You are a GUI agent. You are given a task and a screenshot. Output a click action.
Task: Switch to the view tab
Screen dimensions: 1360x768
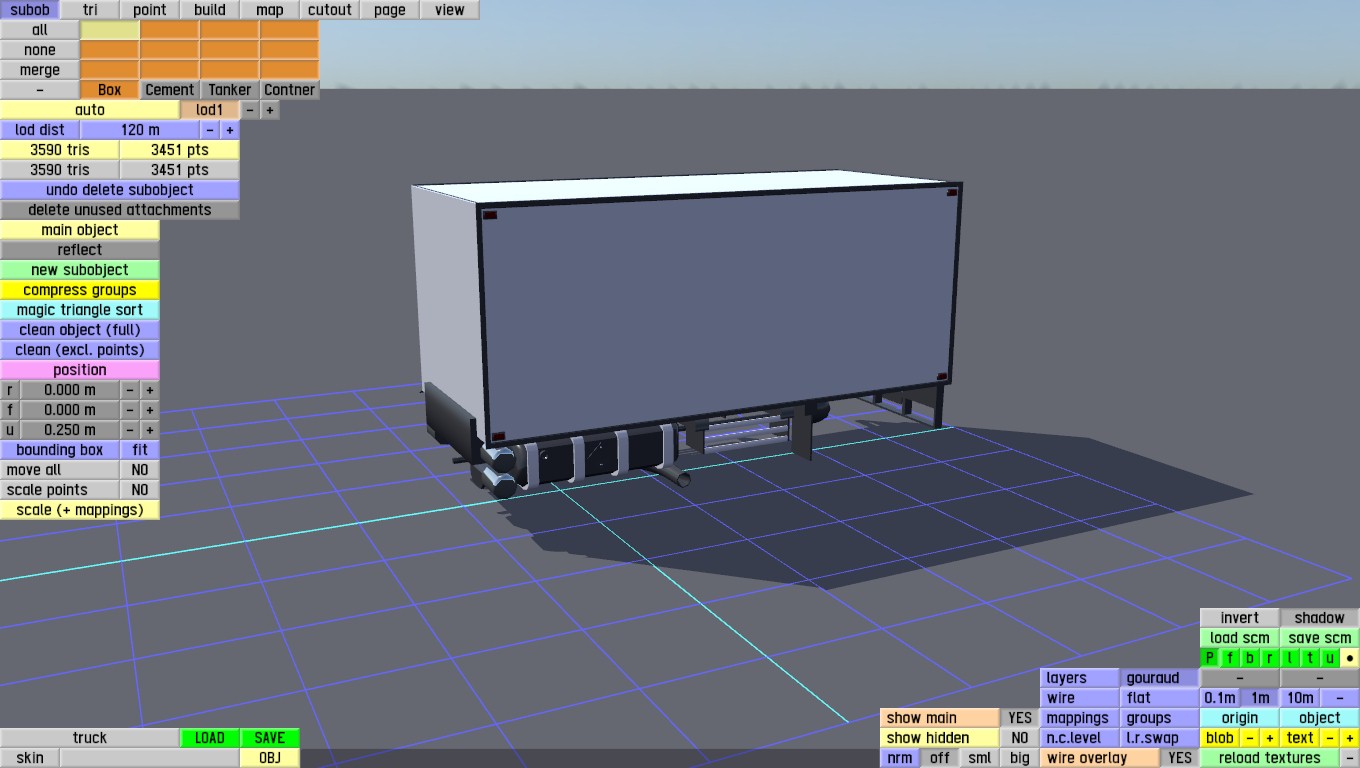click(450, 10)
